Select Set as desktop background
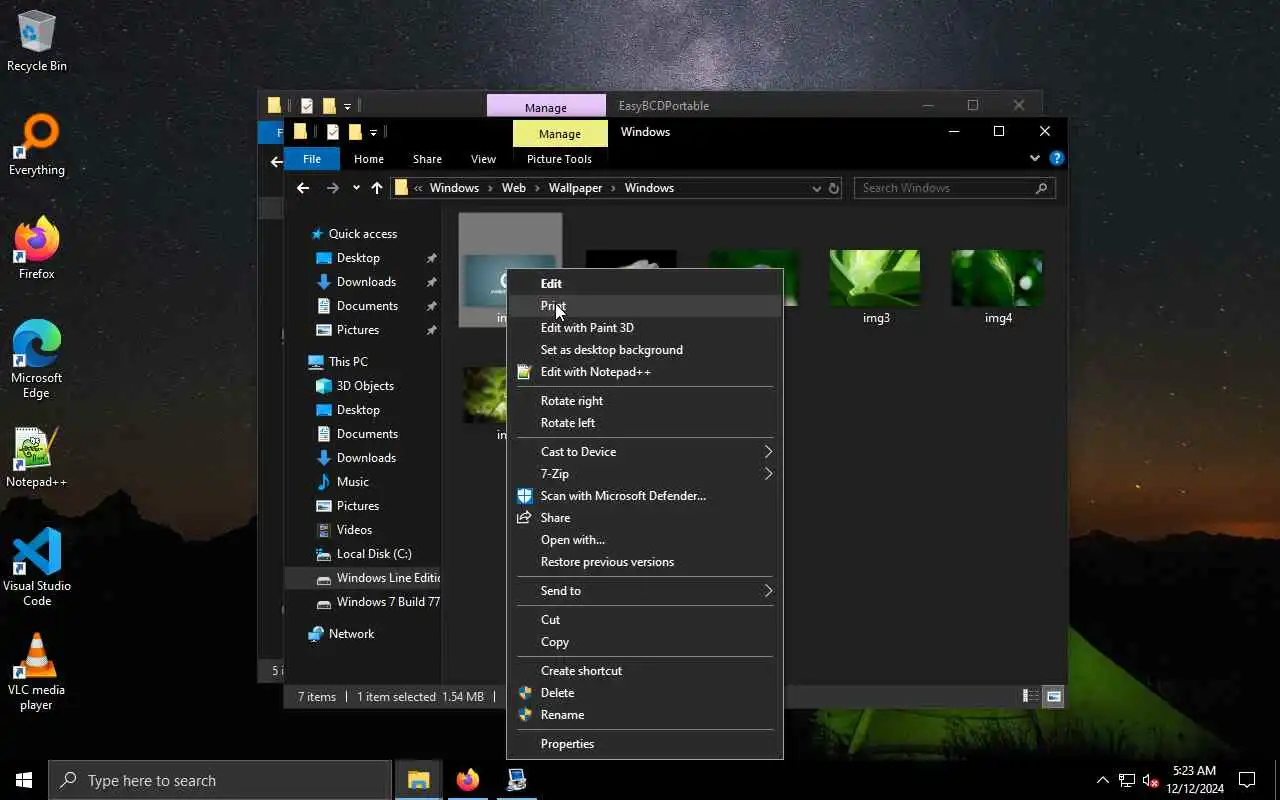1280x800 pixels. 645,350
